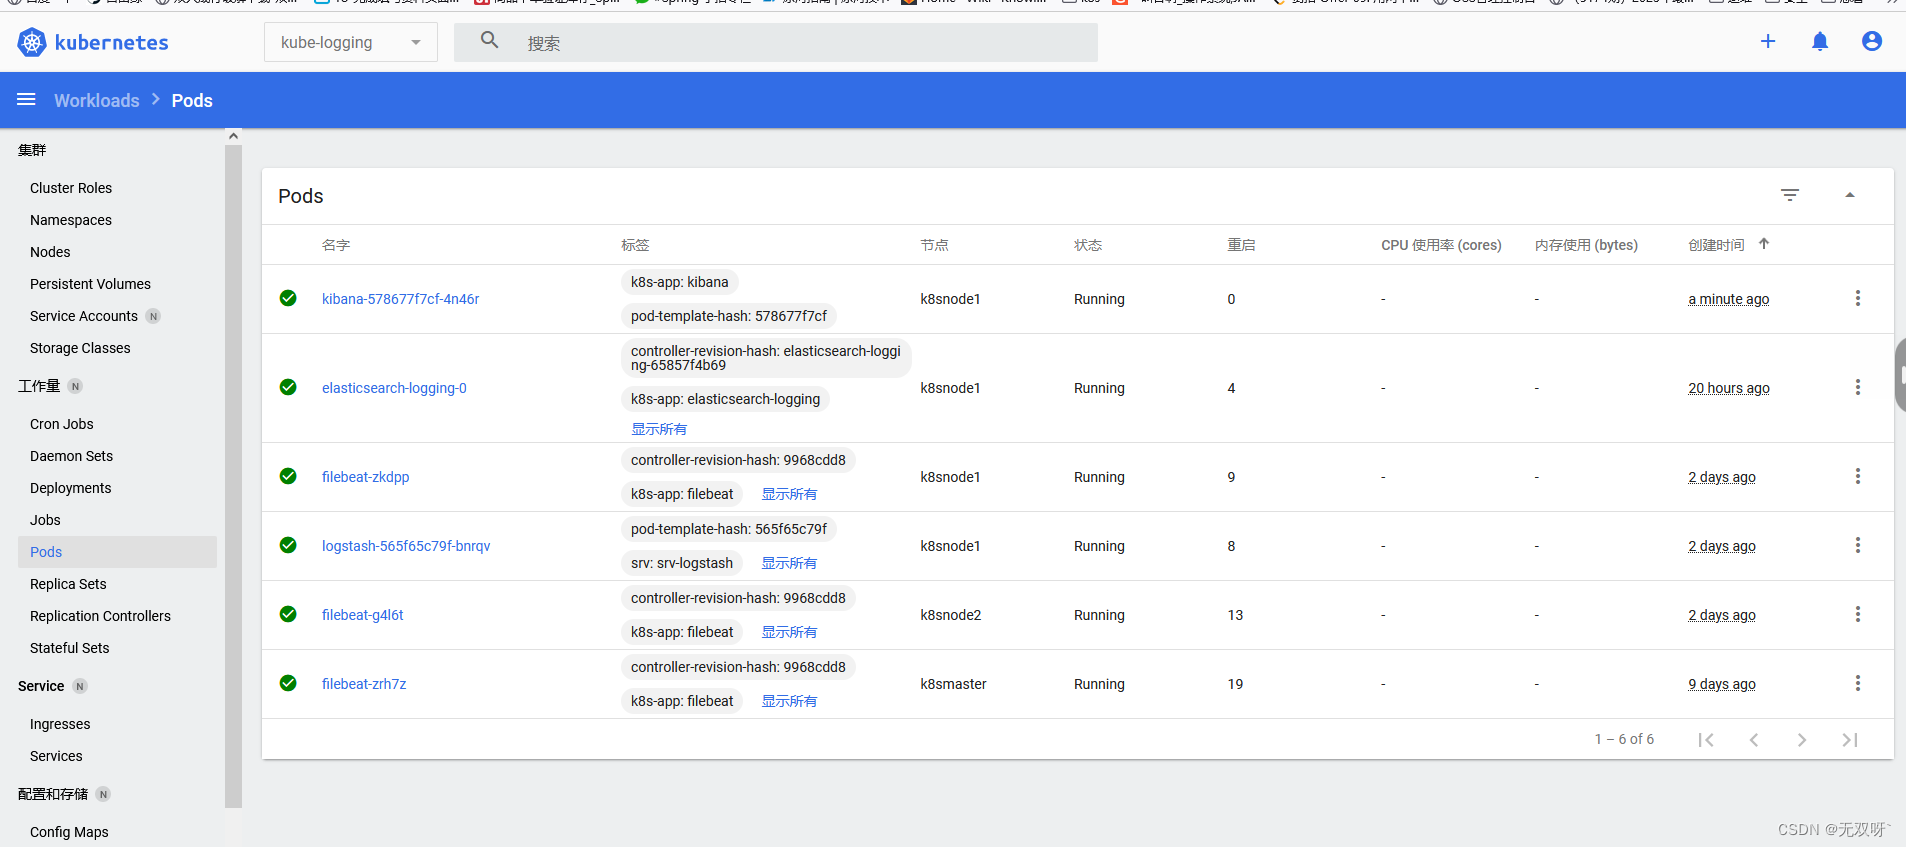Show all labels for filebeat-g4l6t

789,632
